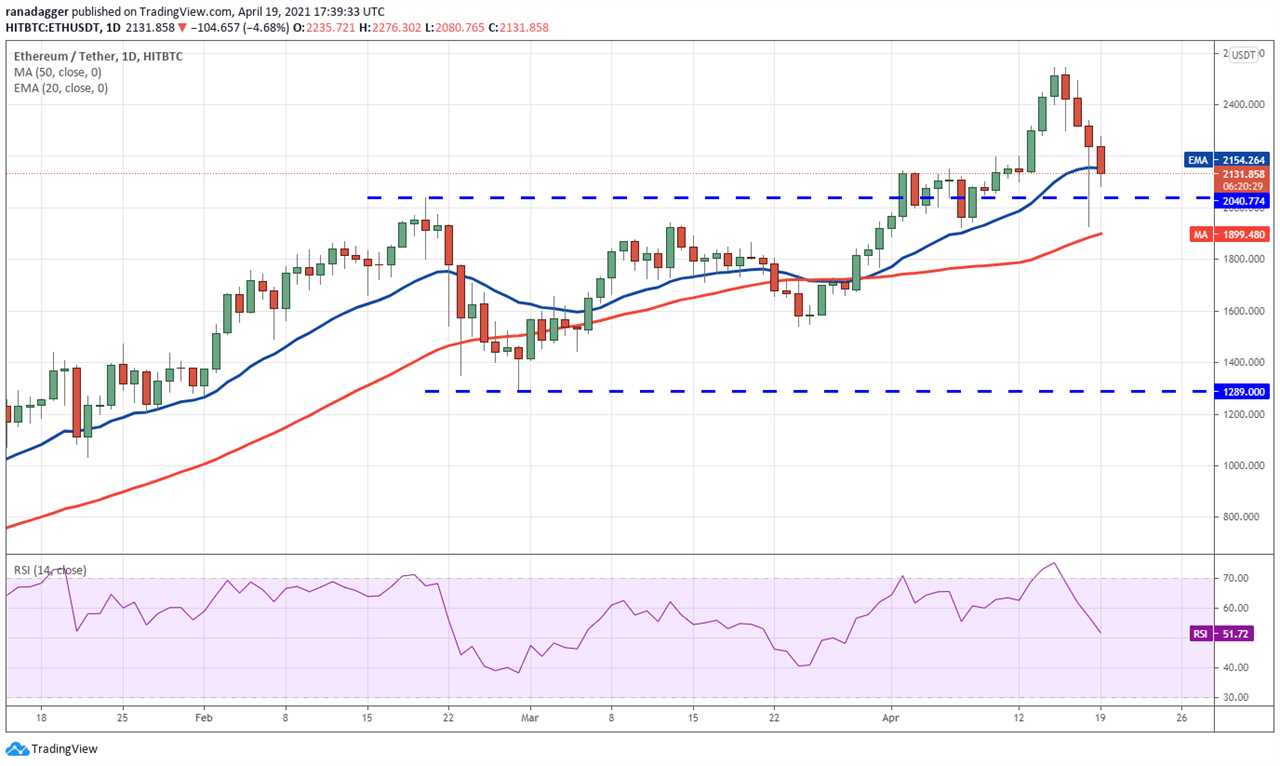Click the 1289.000 horizontal line label

1241,392
